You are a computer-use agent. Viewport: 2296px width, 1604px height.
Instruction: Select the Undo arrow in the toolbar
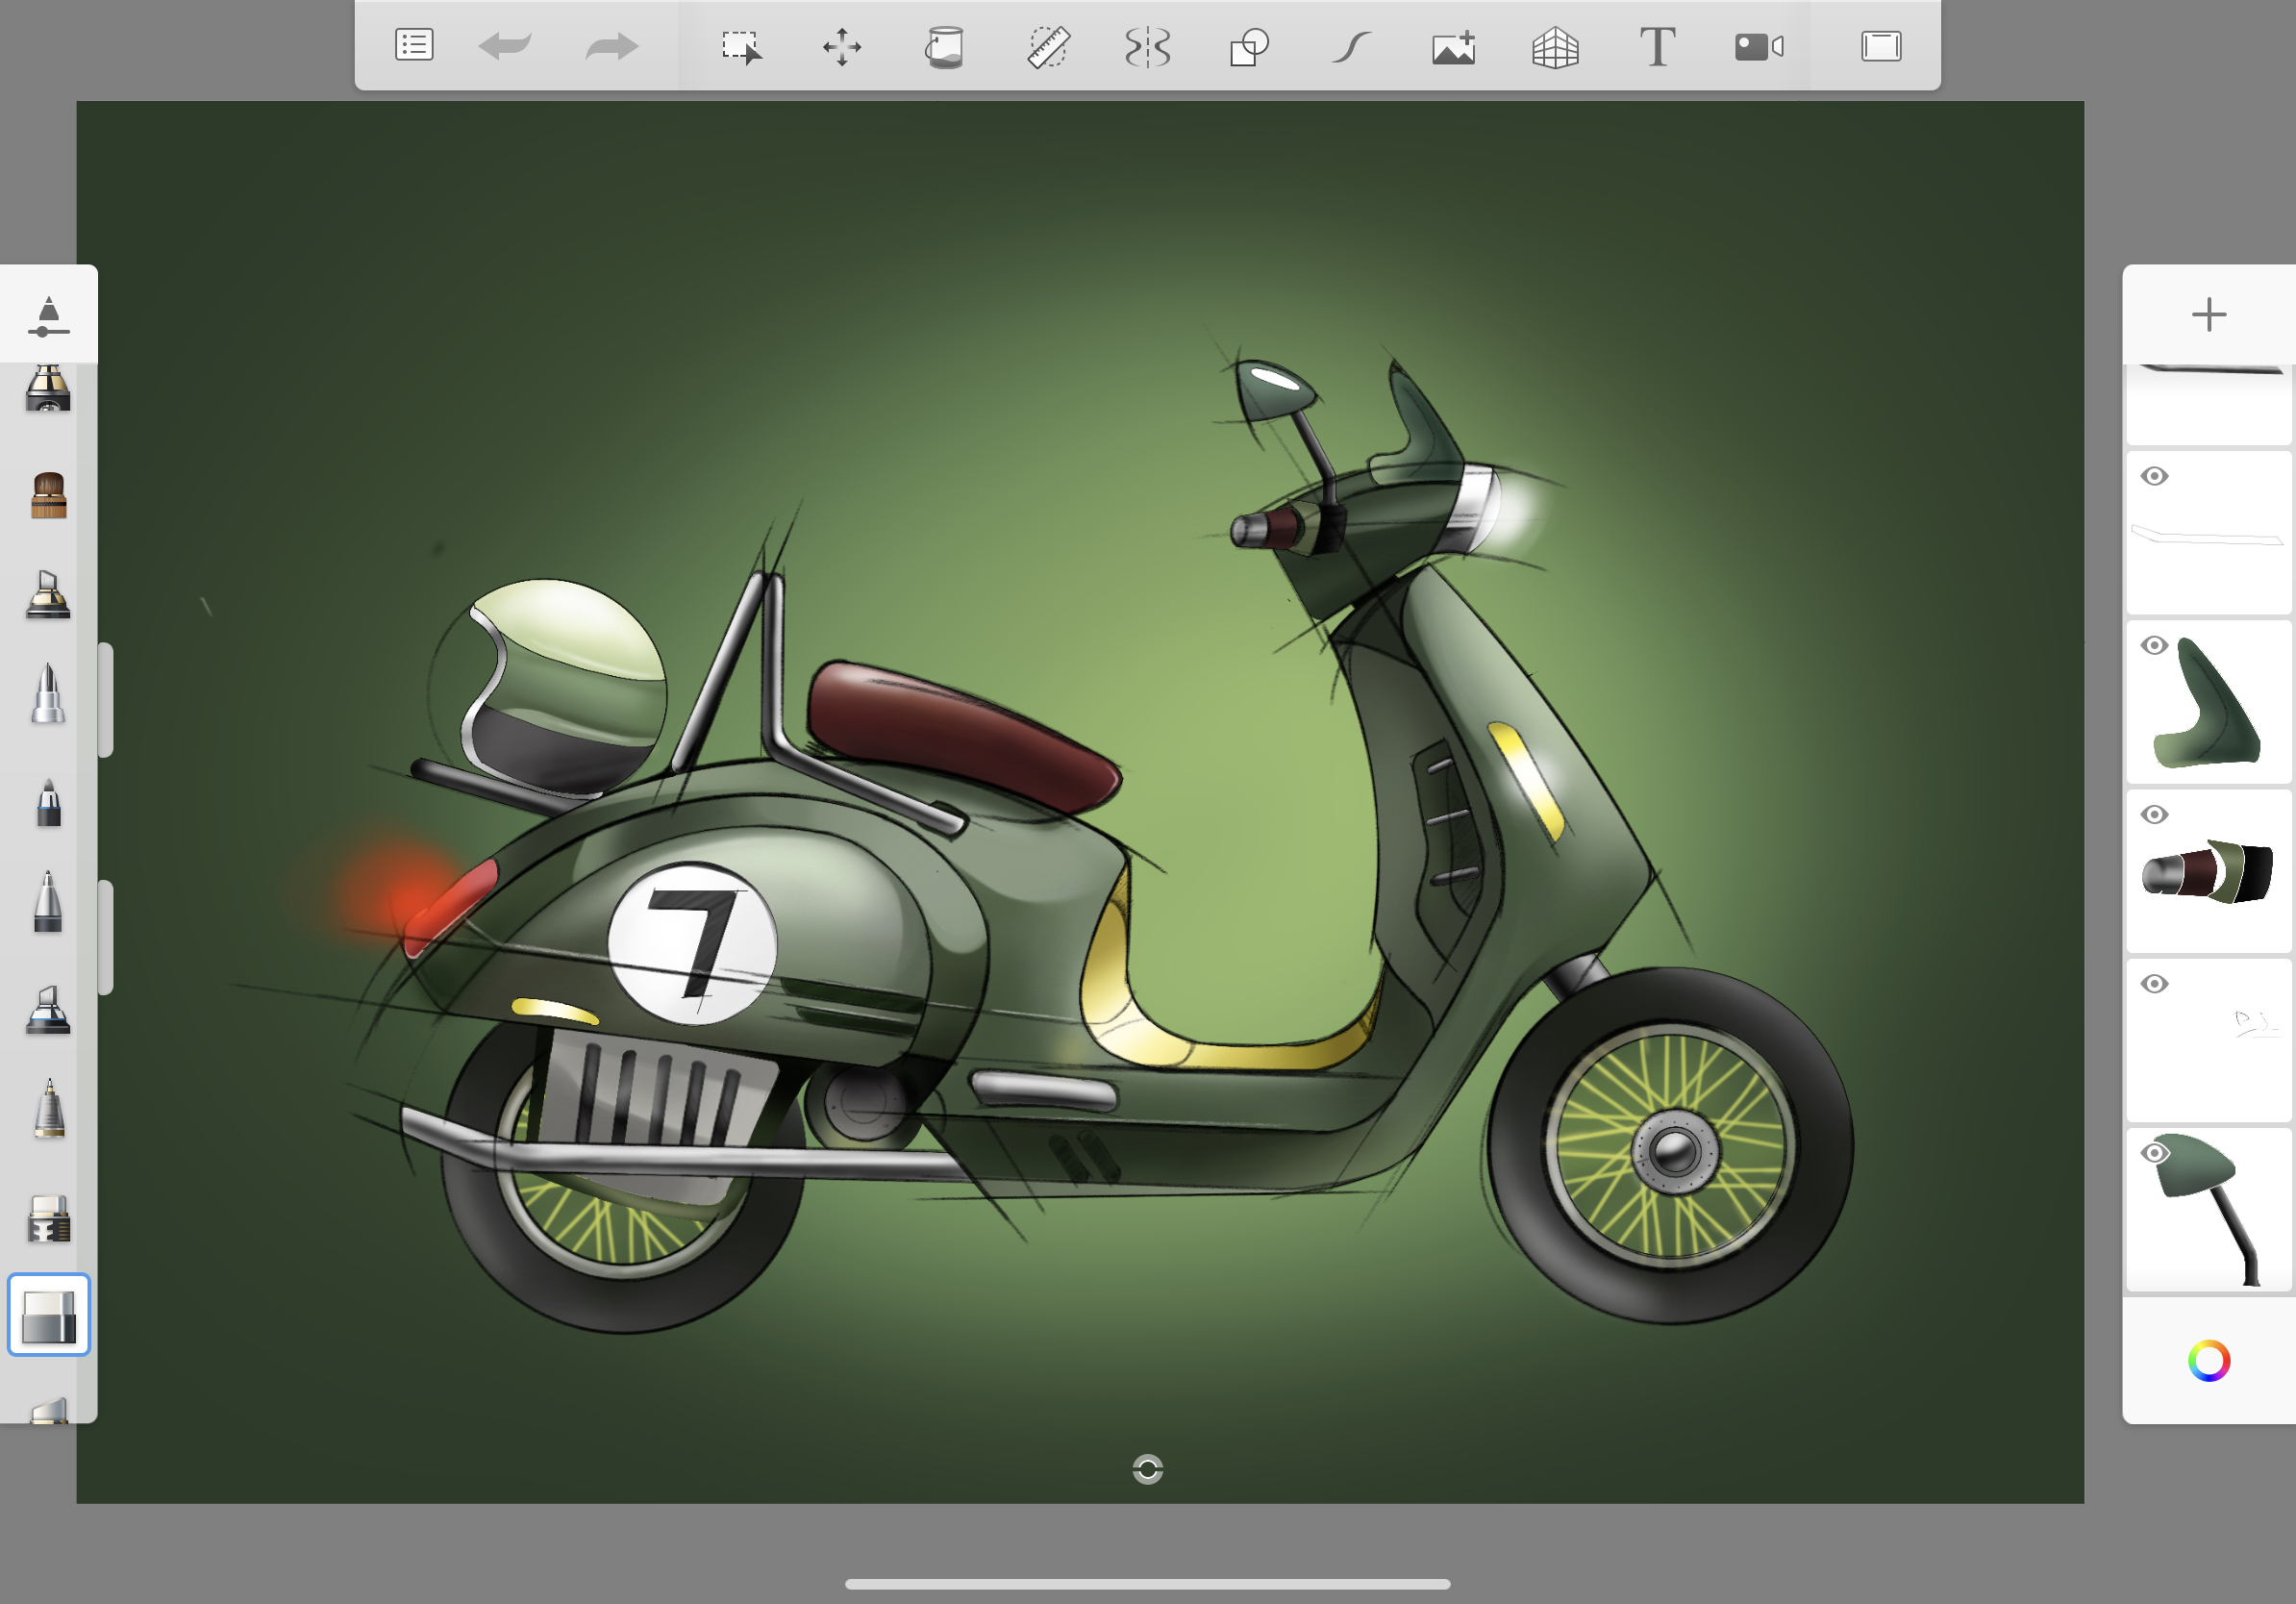507,45
